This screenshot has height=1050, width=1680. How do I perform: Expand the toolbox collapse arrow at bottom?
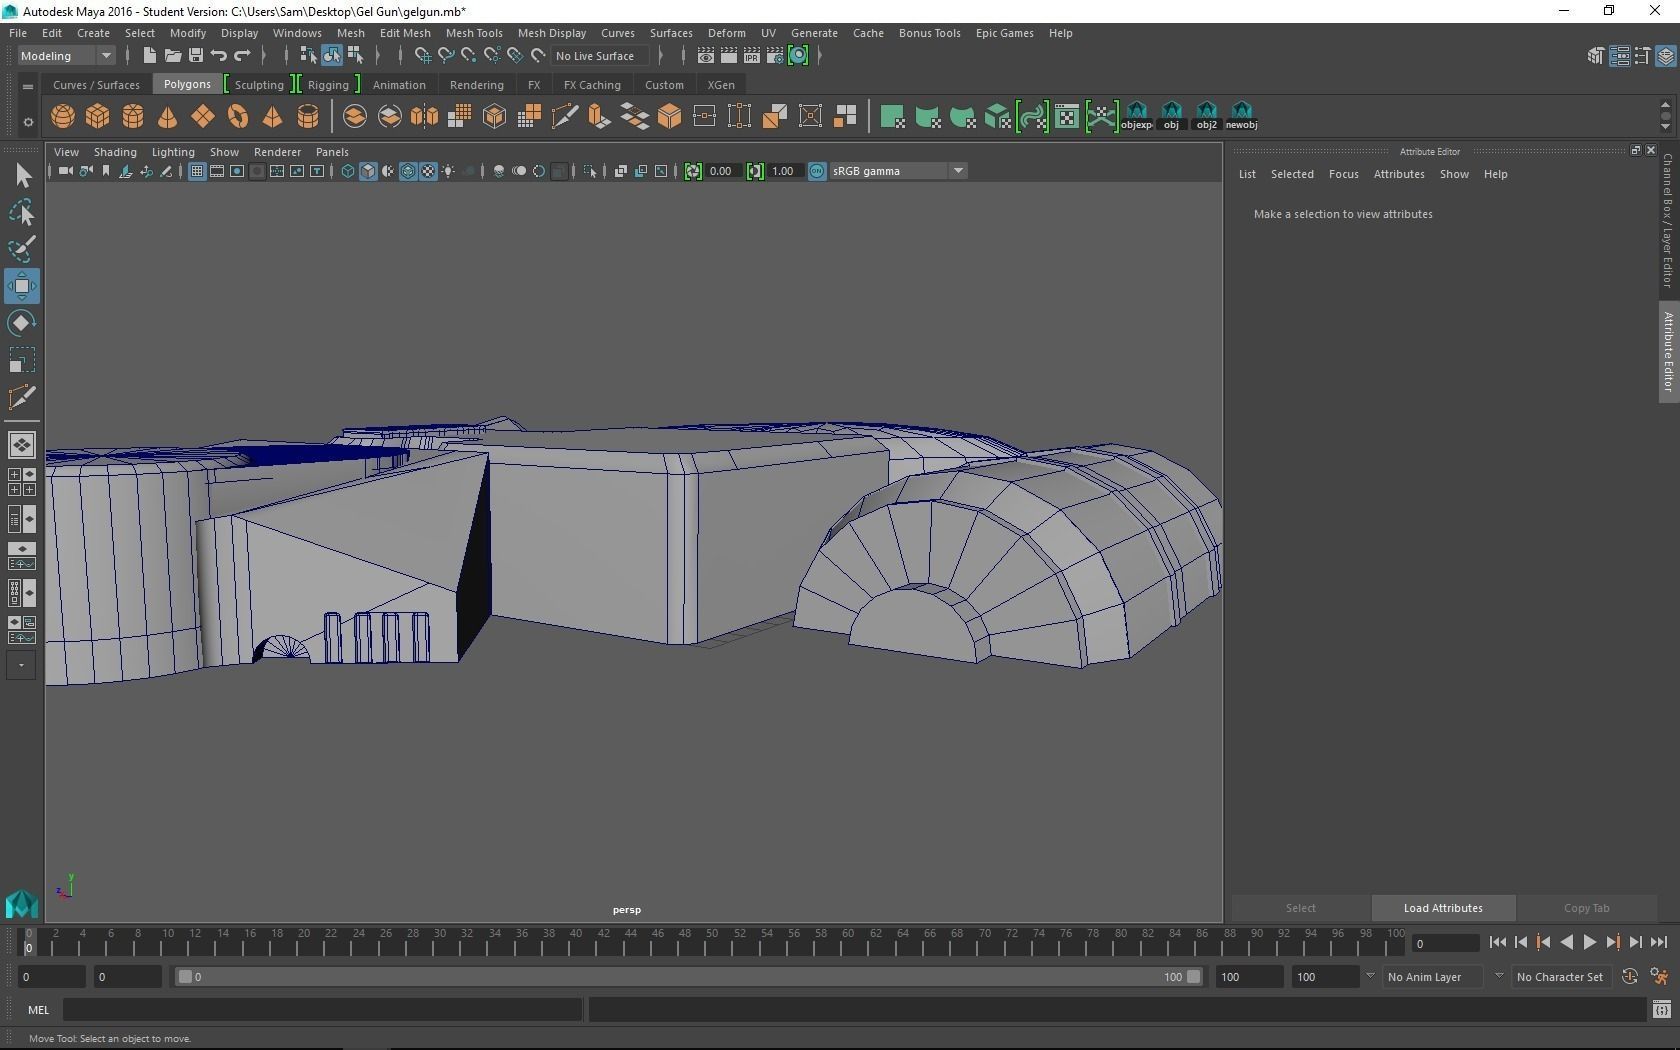[21, 665]
